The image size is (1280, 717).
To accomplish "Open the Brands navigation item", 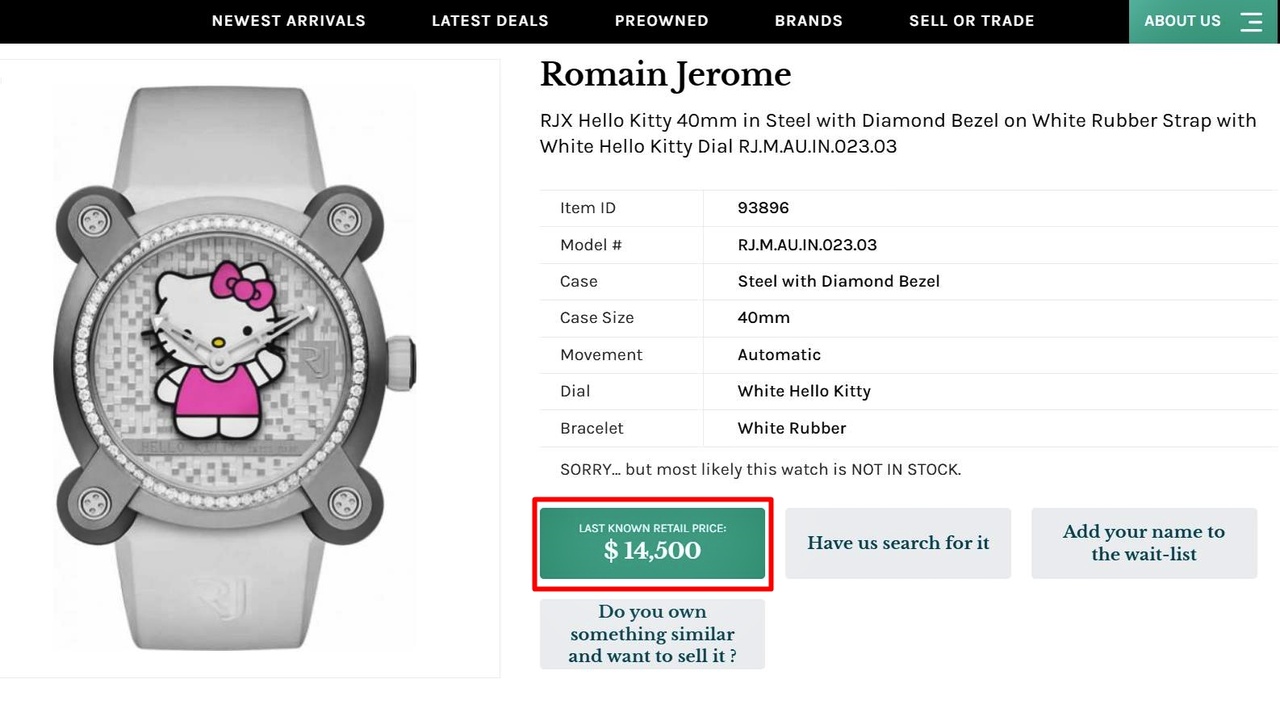I will click(808, 21).
